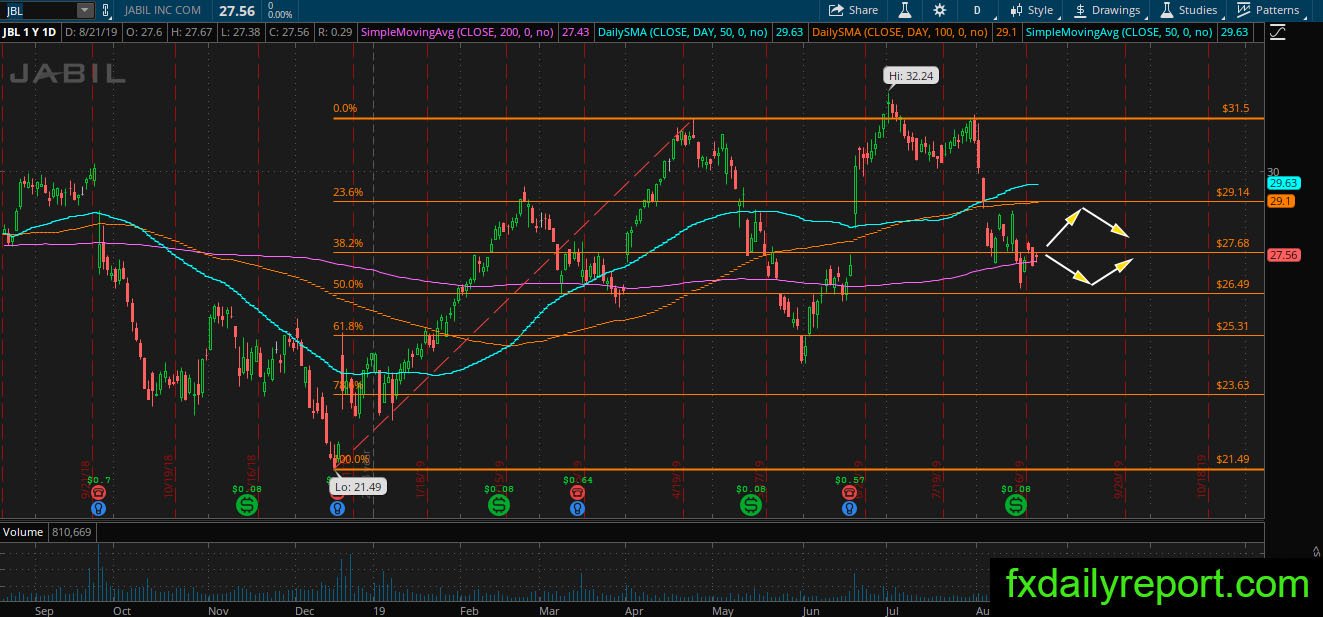Click the Hi: 32.24 price bubble

click(911, 75)
